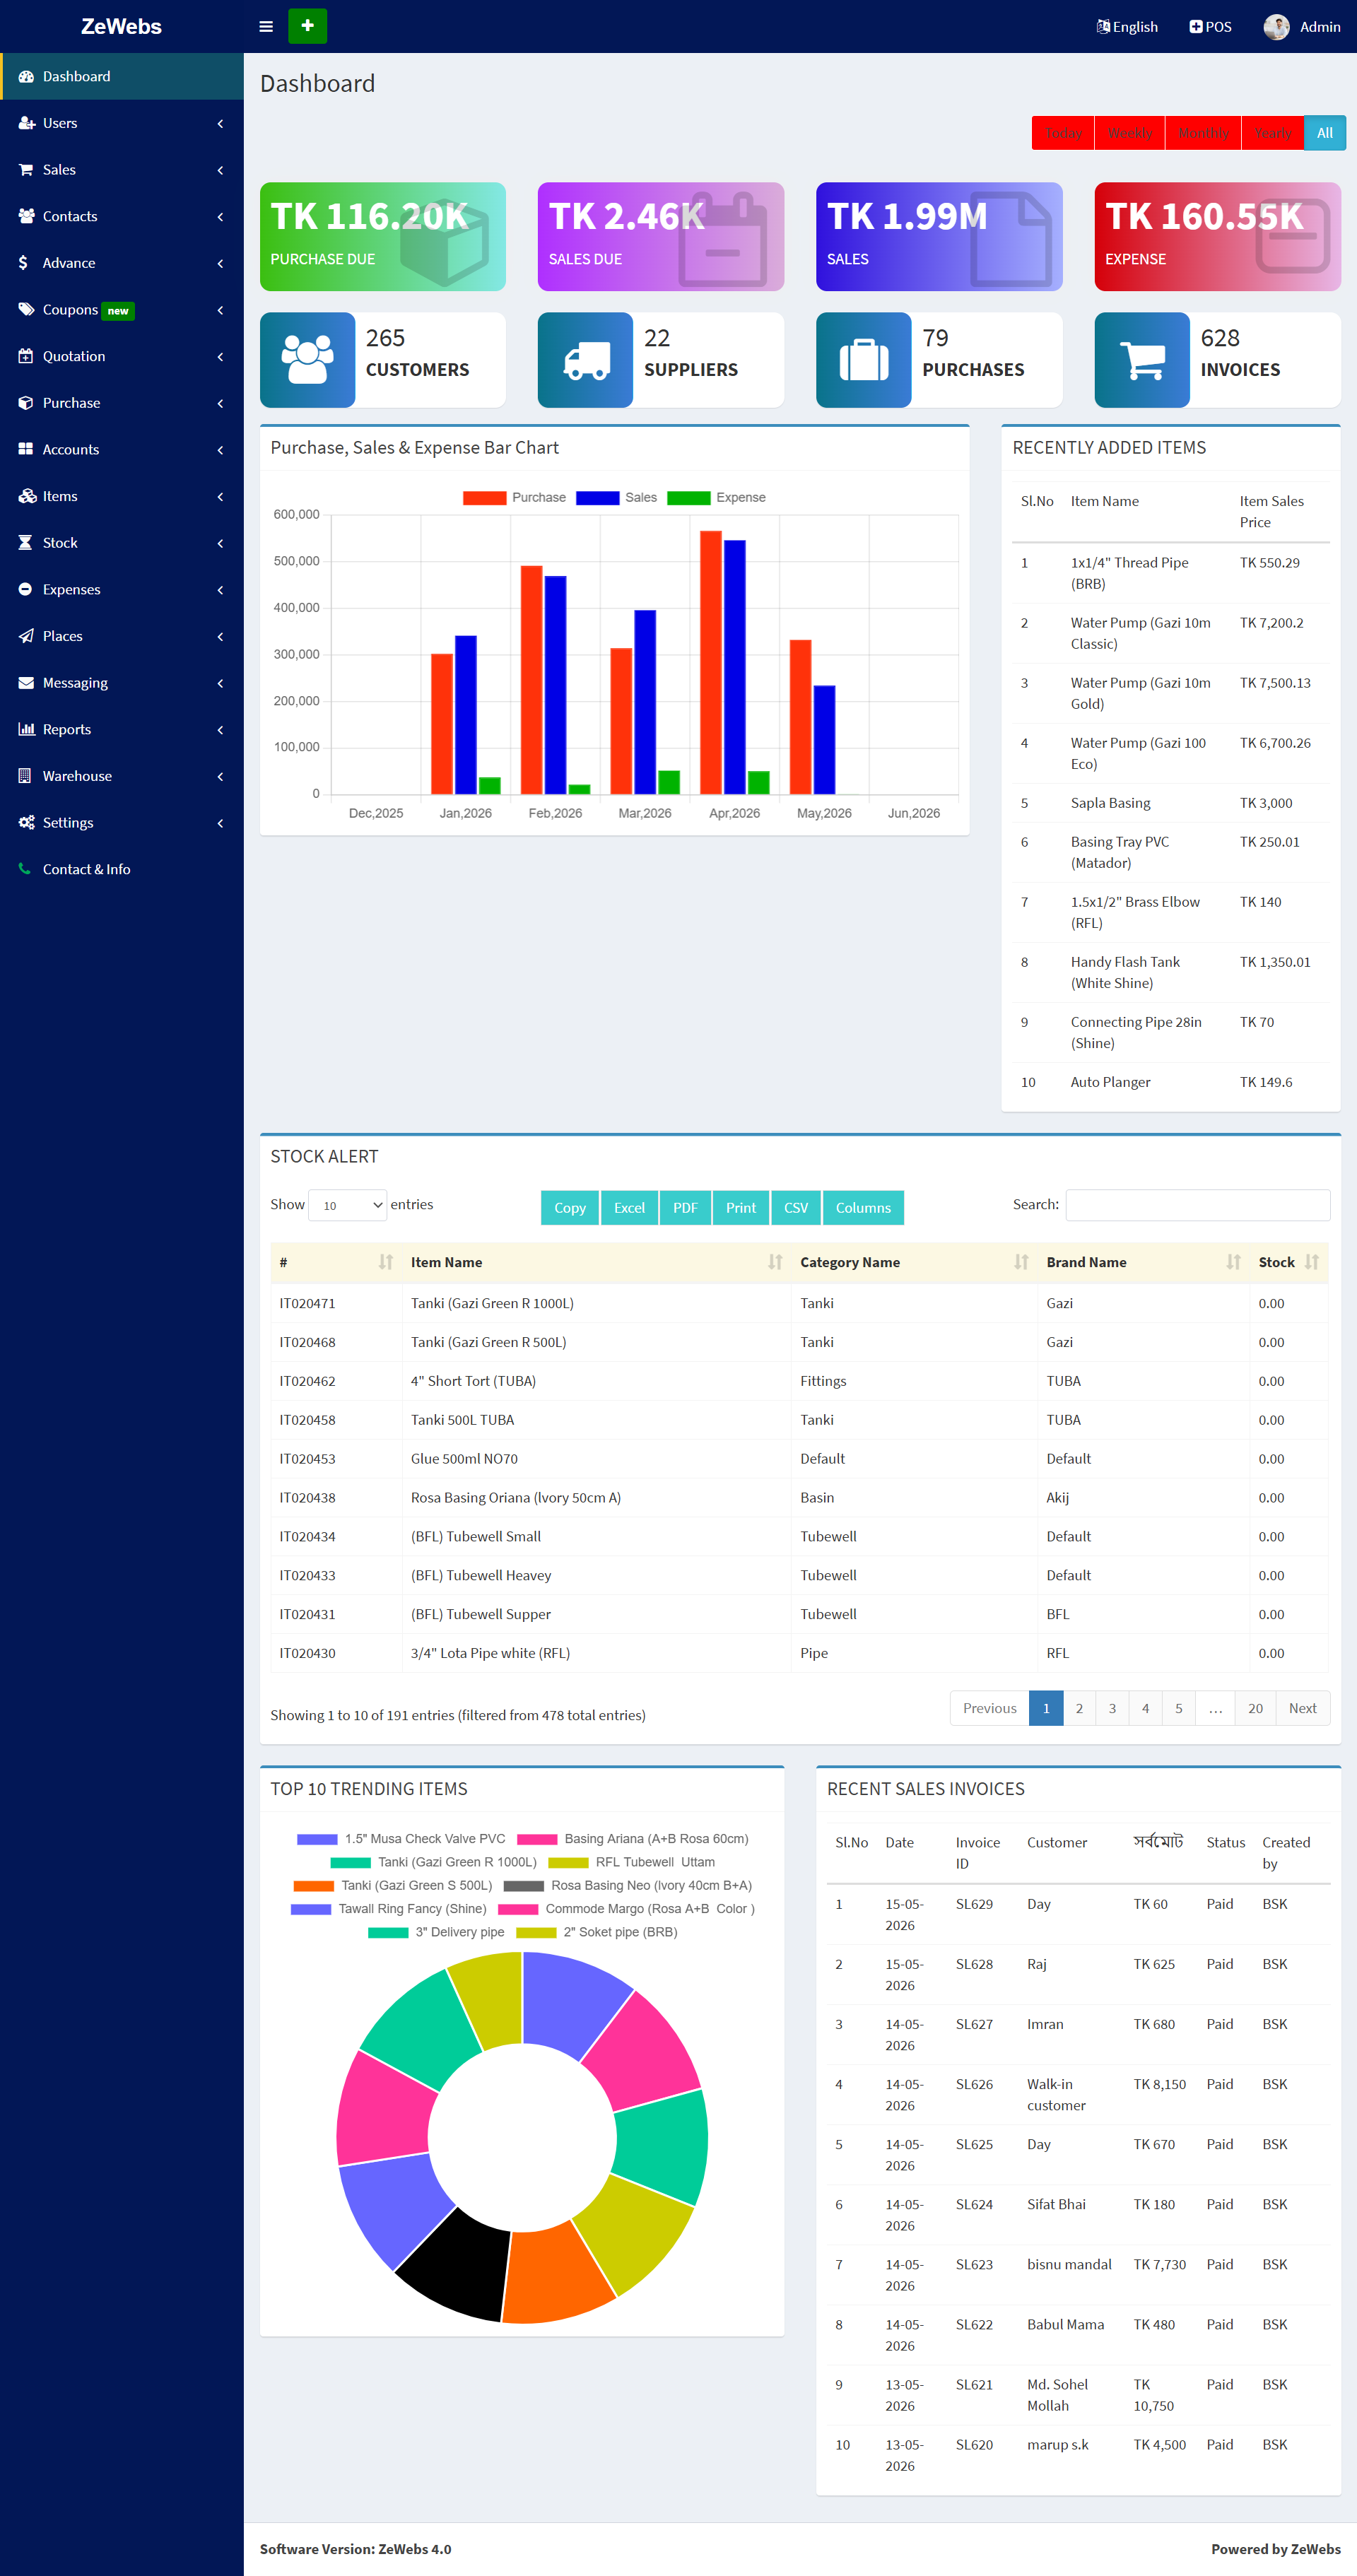Screen dimensions: 1357x2576
Task: Go to Next page of stock alerts
Action: [1302, 1708]
